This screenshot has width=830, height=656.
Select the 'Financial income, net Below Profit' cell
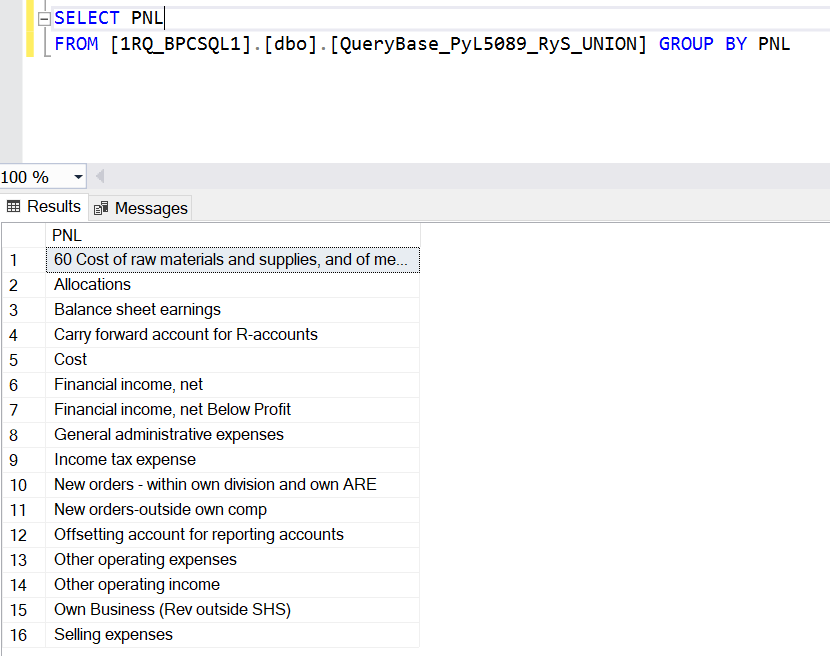click(x=233, y=410)
